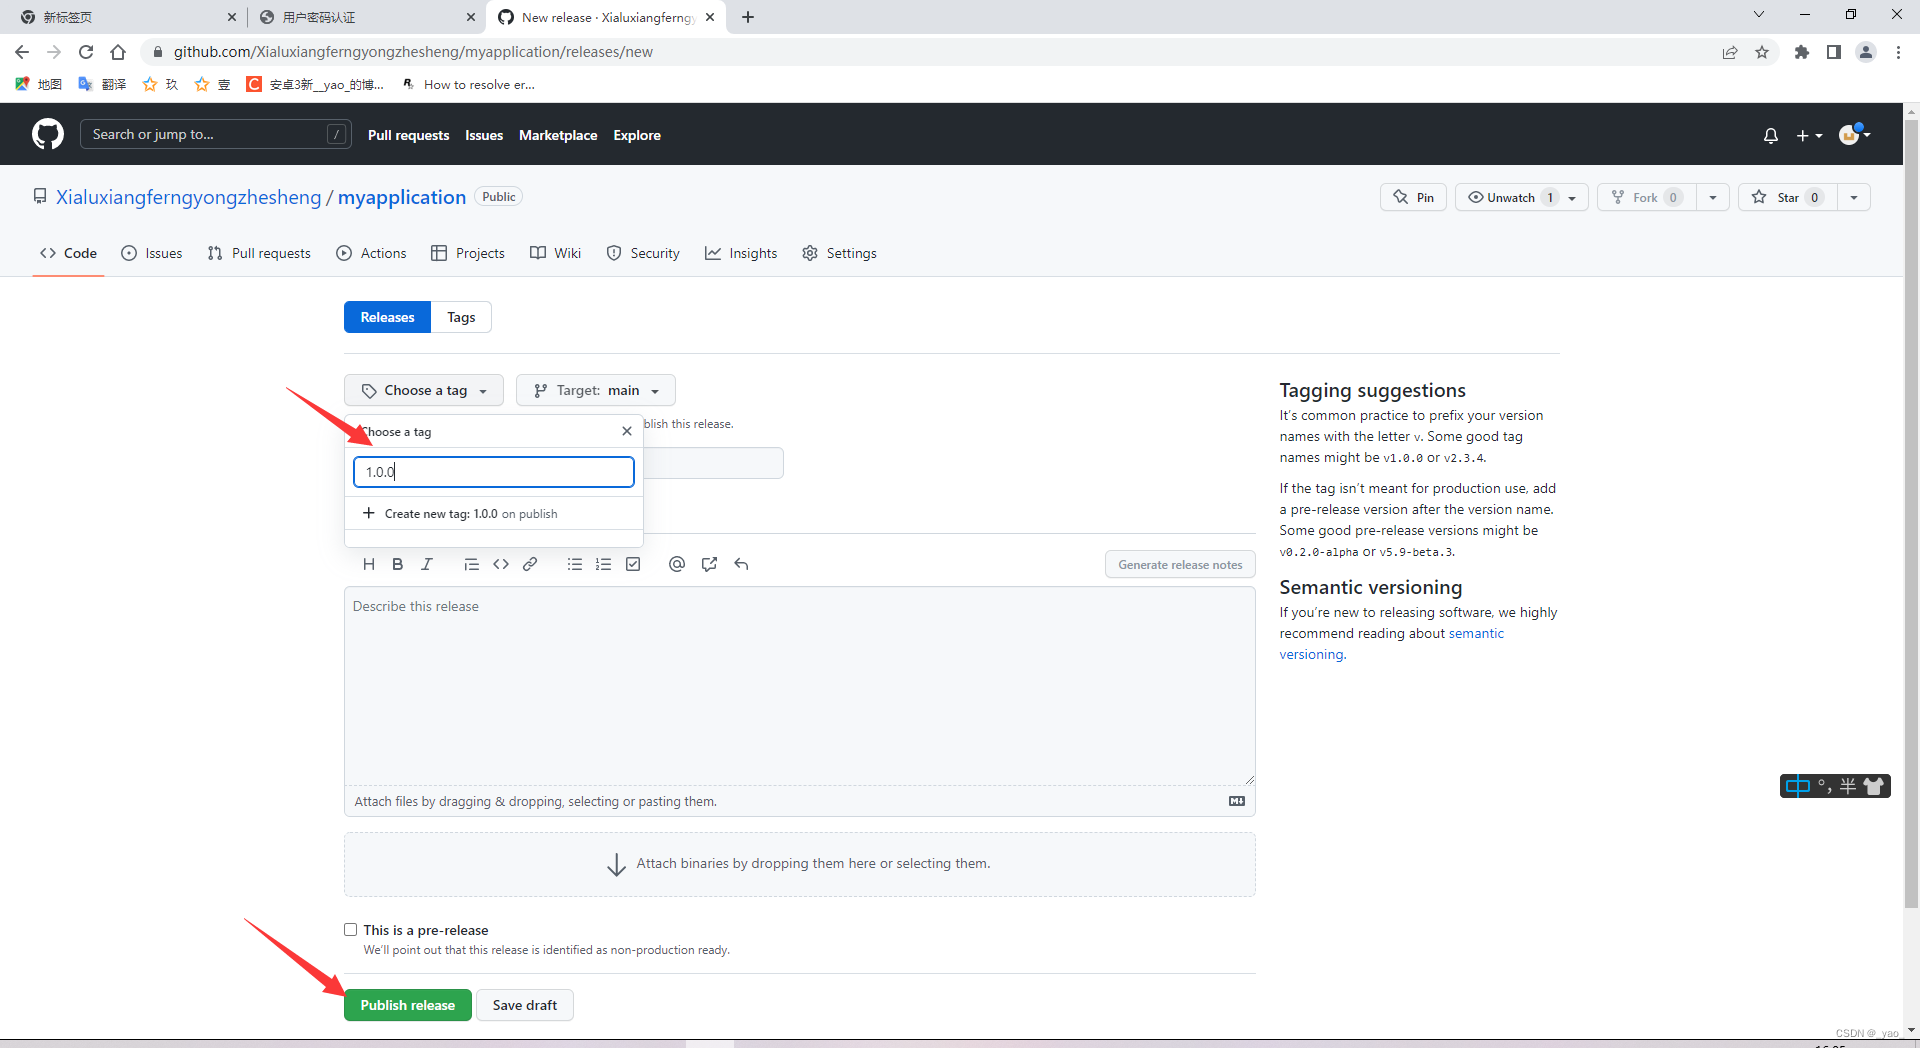Screen dimensions: 1920x1048
Task: Click the attach binaries drop area
Action: pyautogui.click(x=800, y=864)
